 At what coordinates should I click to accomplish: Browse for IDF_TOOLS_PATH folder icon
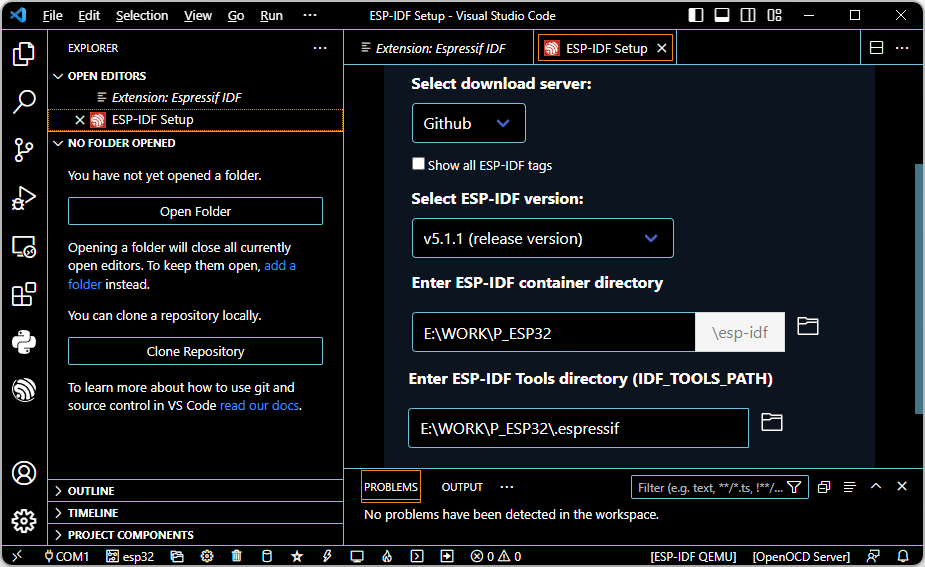(x=772, y=422)
